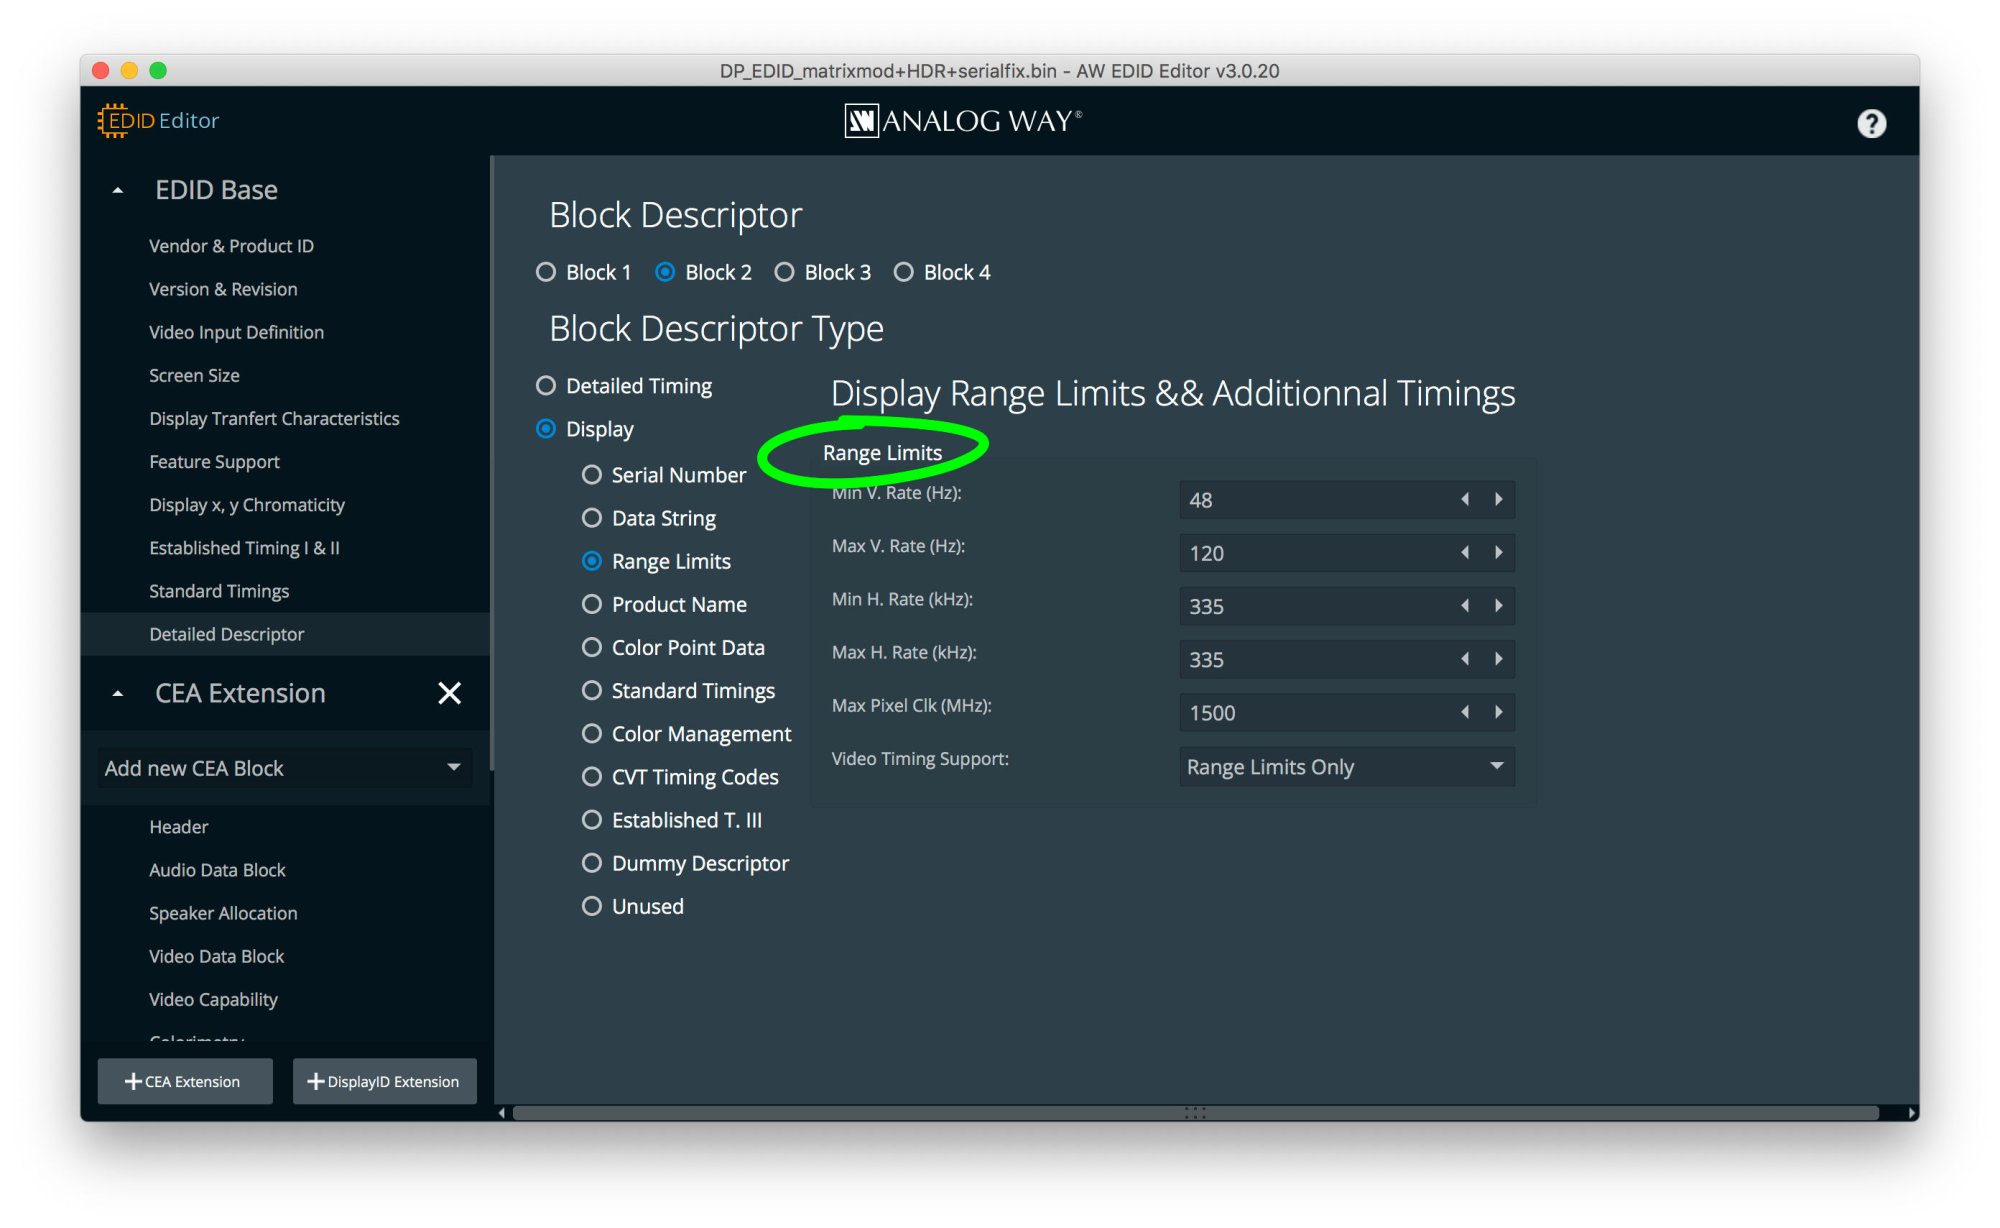Open the help question mark icon
This screenshot has height=1228, width=2000.
pyautogui.click(x=1871, y=123)
